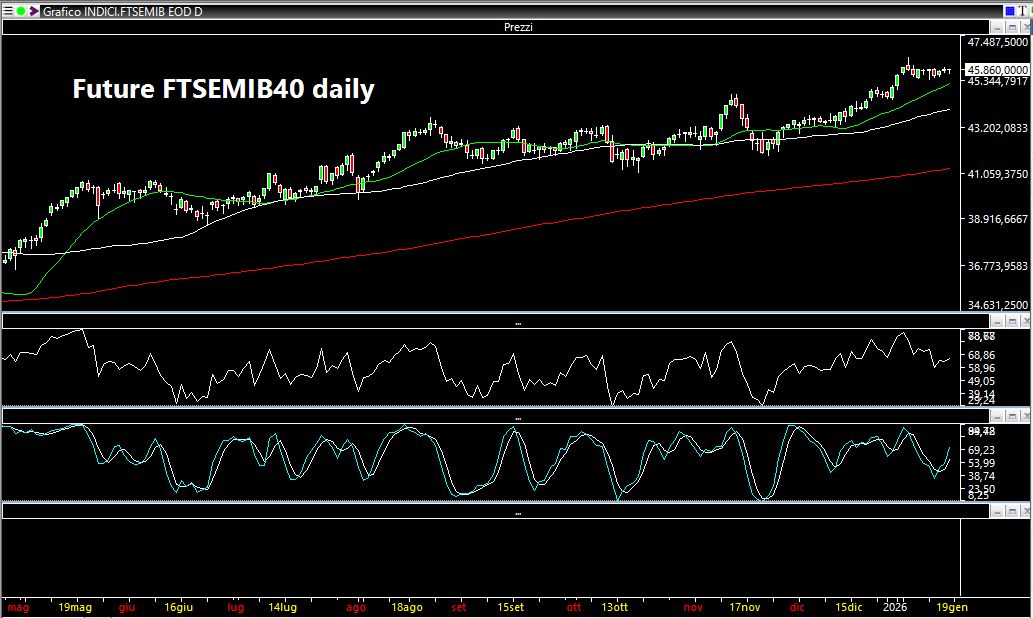This screenshot has height=618, width=1033.
Task: Click the green circle status icon
Action: click(21, 11)
